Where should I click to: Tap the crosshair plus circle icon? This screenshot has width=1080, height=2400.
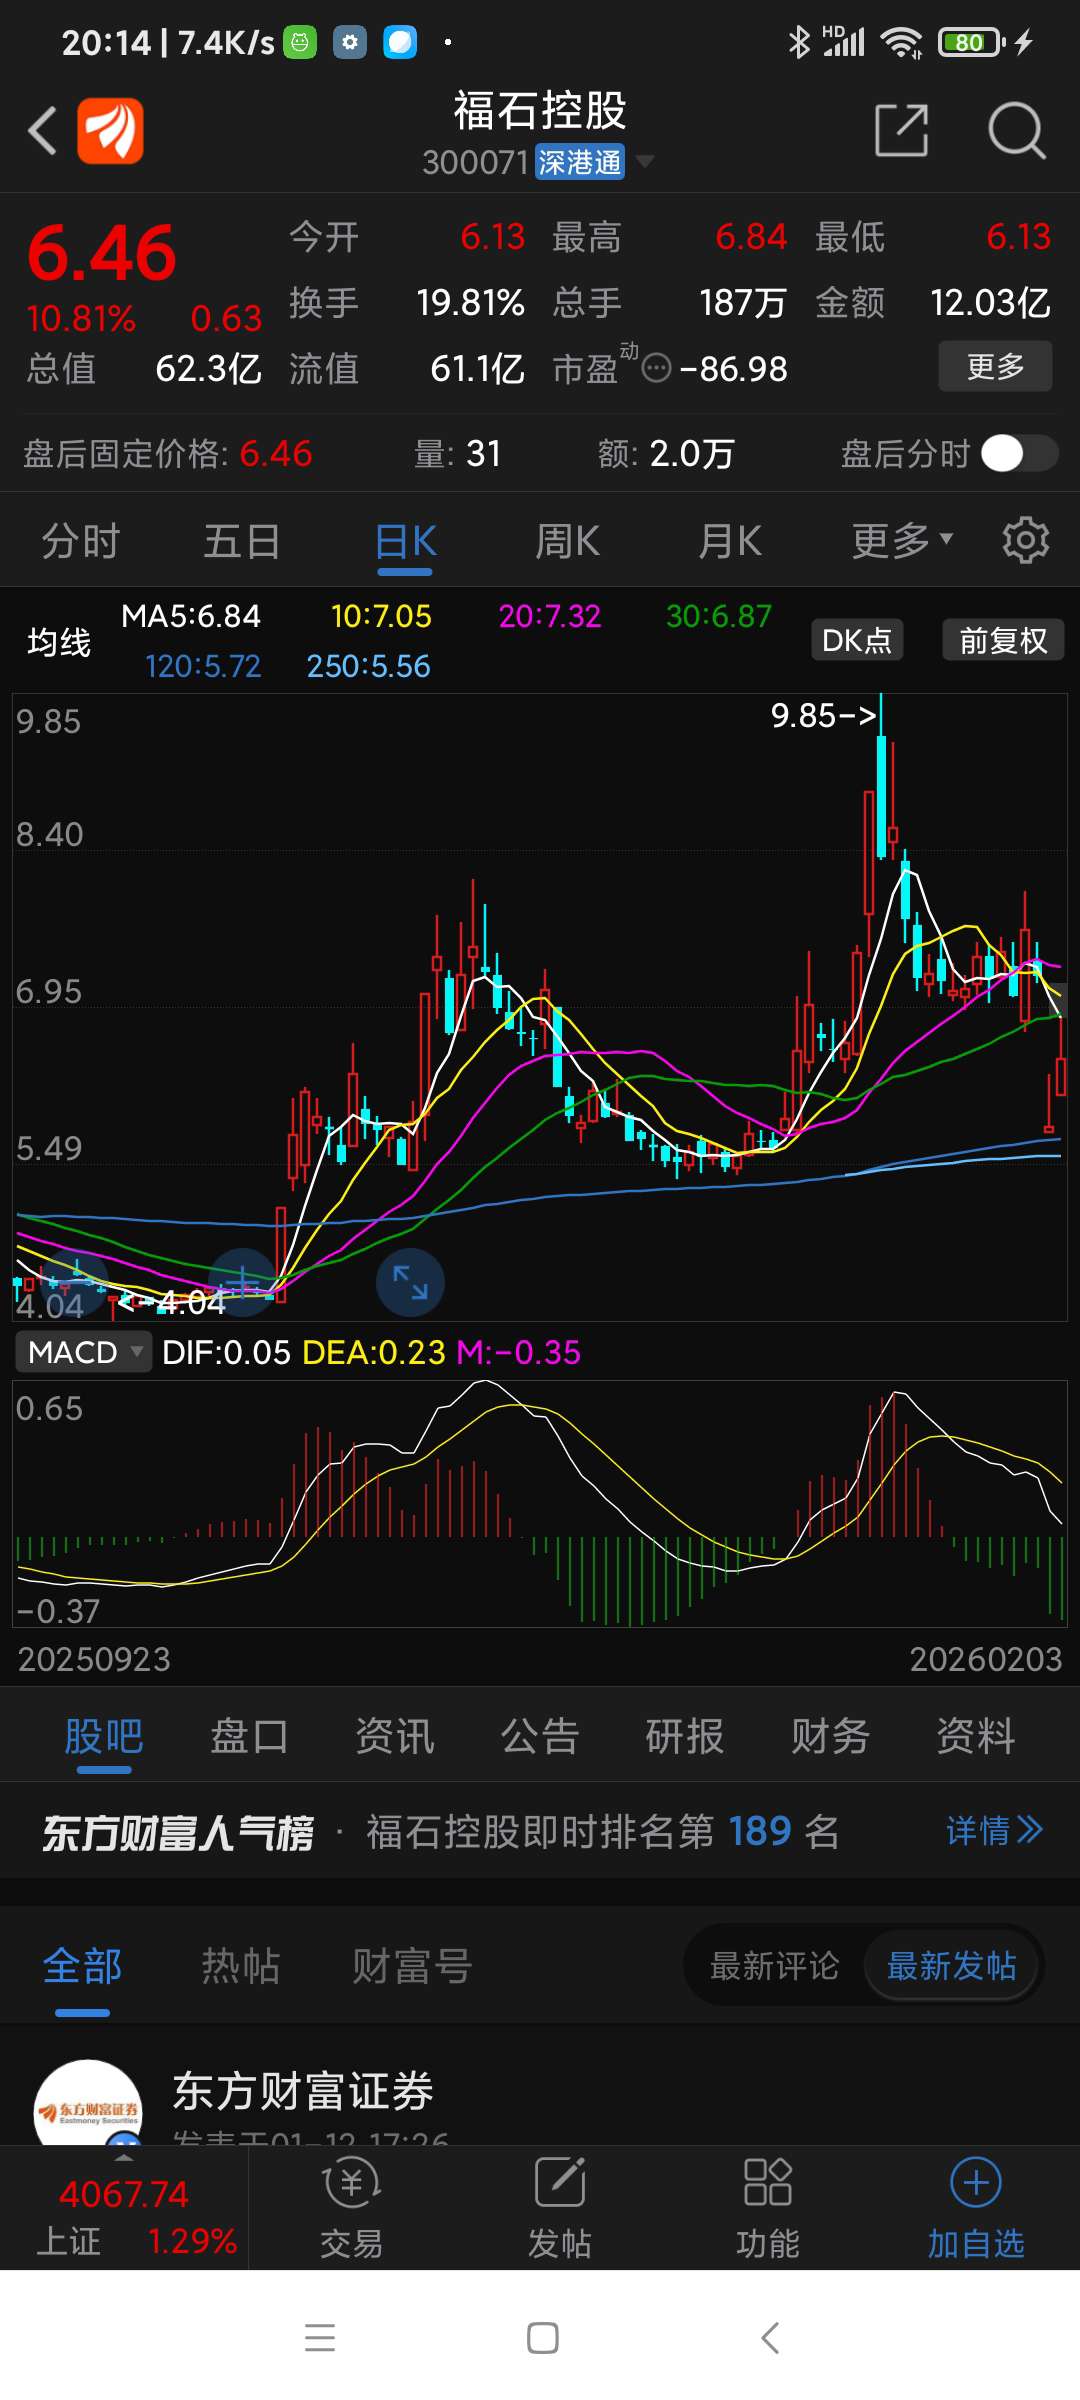click(x=242, y=1281)
